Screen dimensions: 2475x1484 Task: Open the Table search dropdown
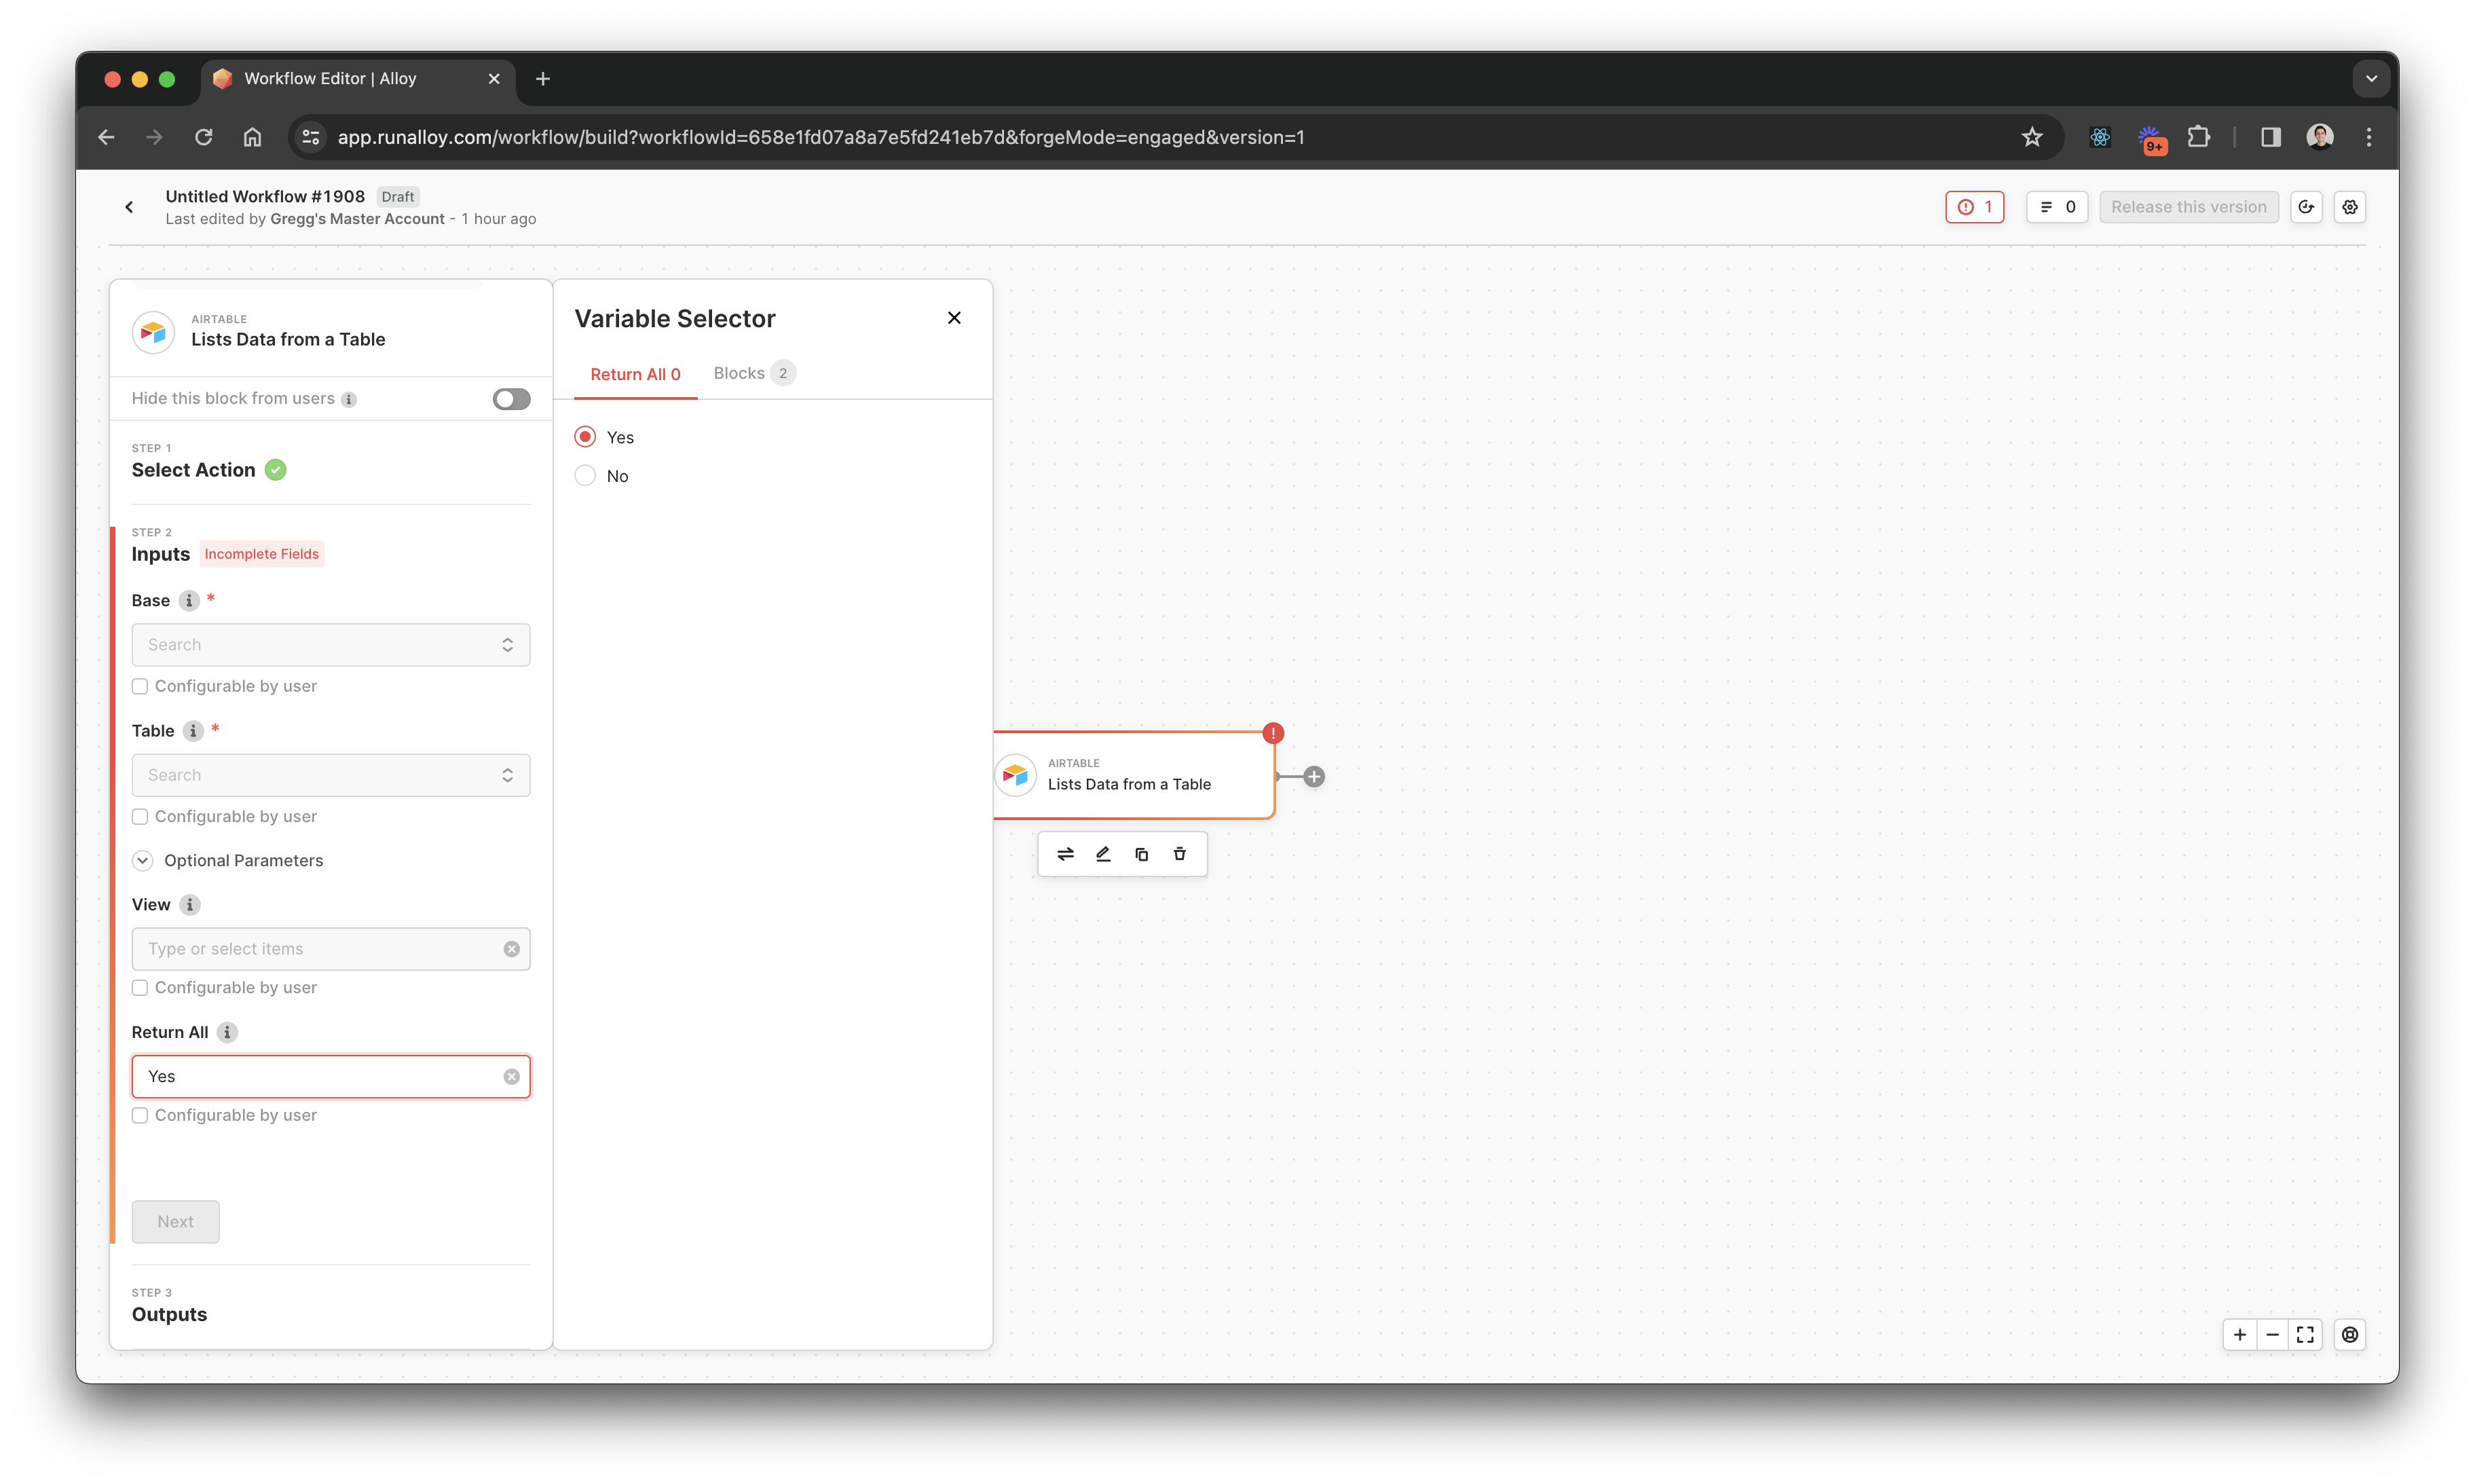click(331, 775)
